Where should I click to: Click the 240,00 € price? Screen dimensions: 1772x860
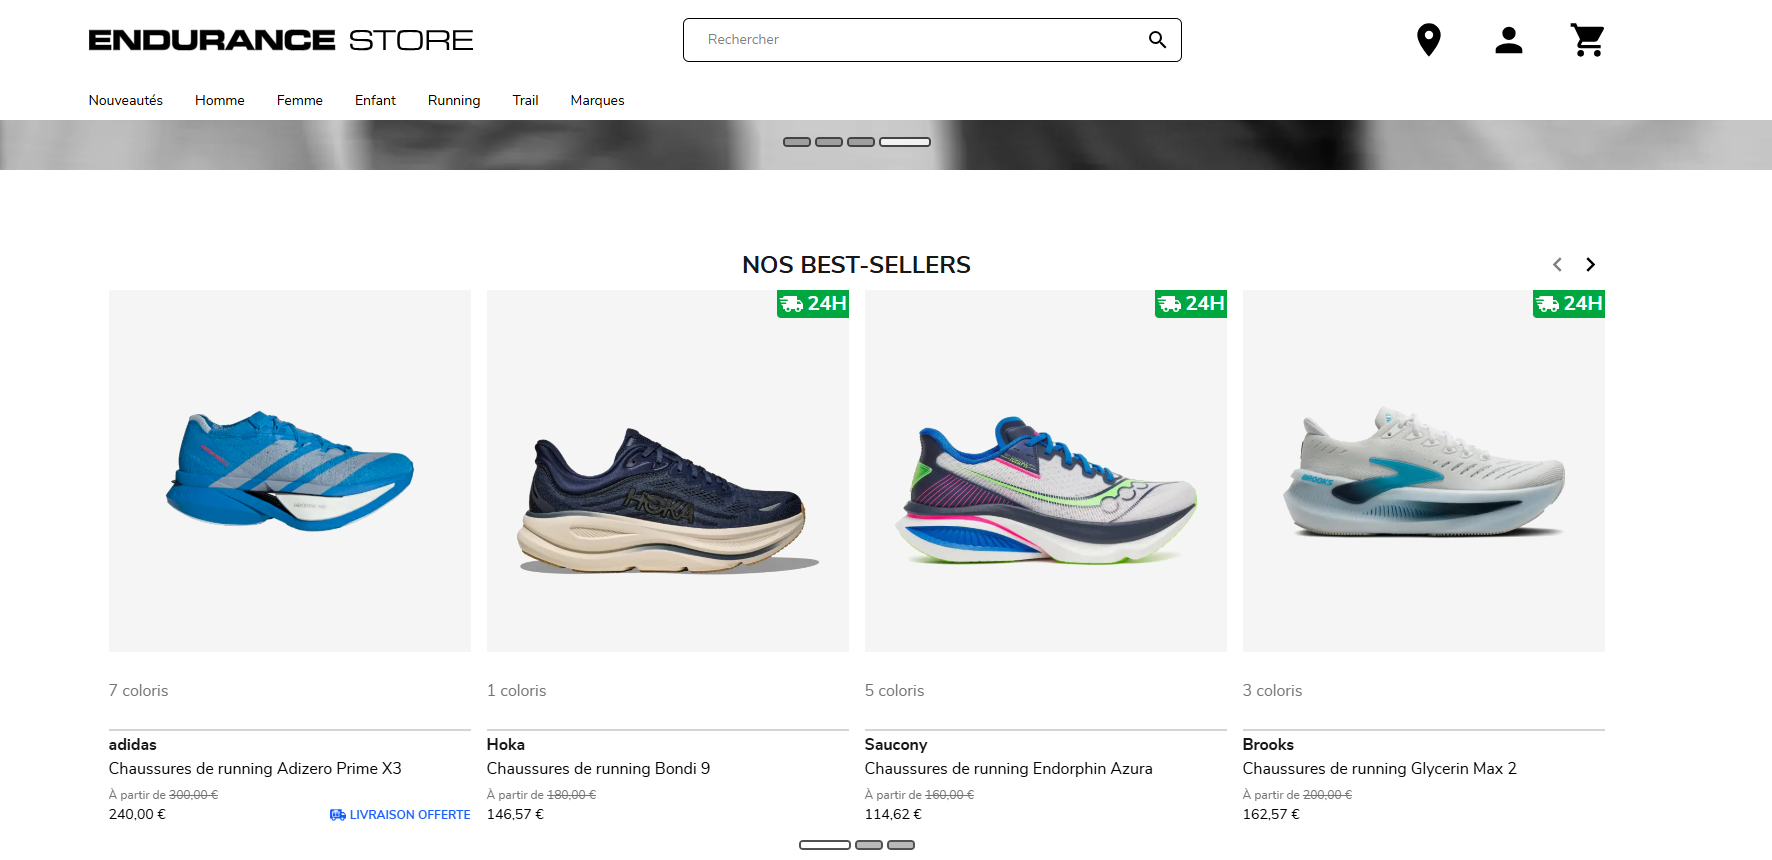(137, 814)
